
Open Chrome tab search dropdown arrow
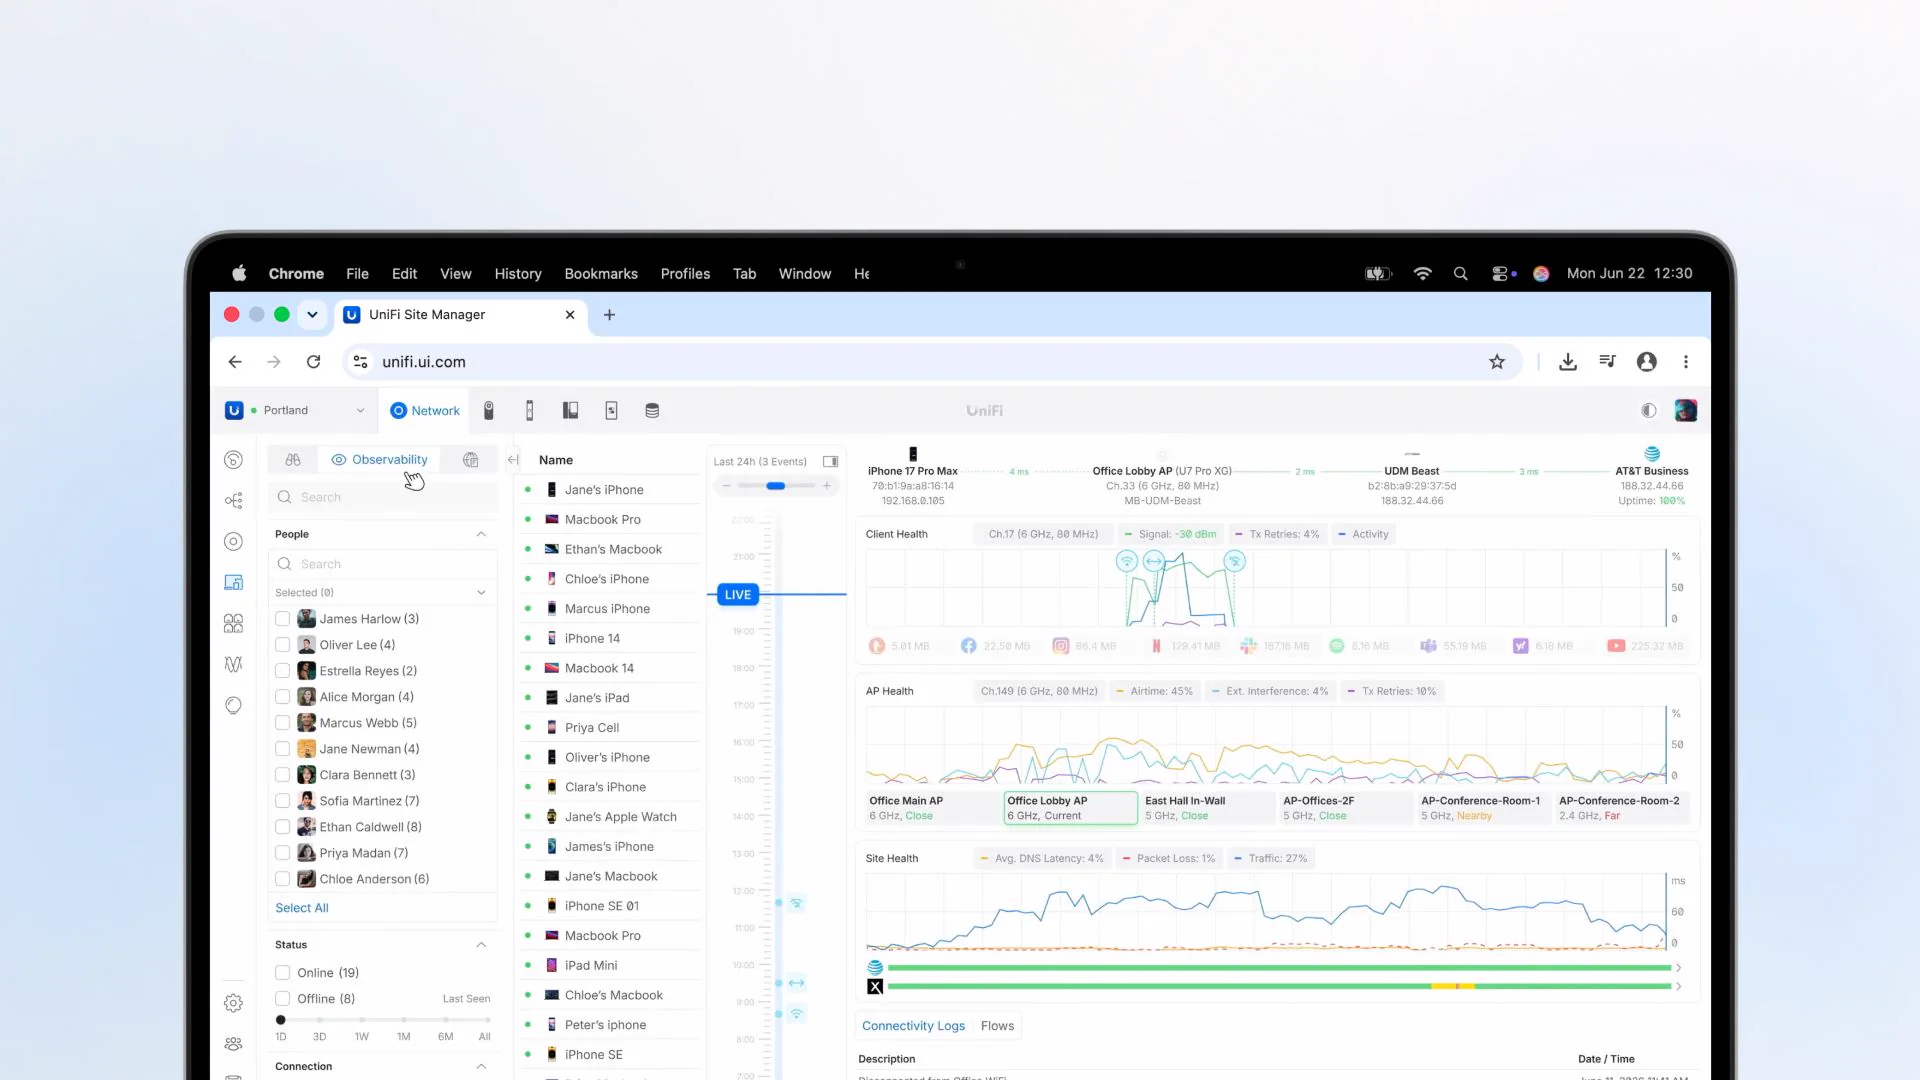312,315
